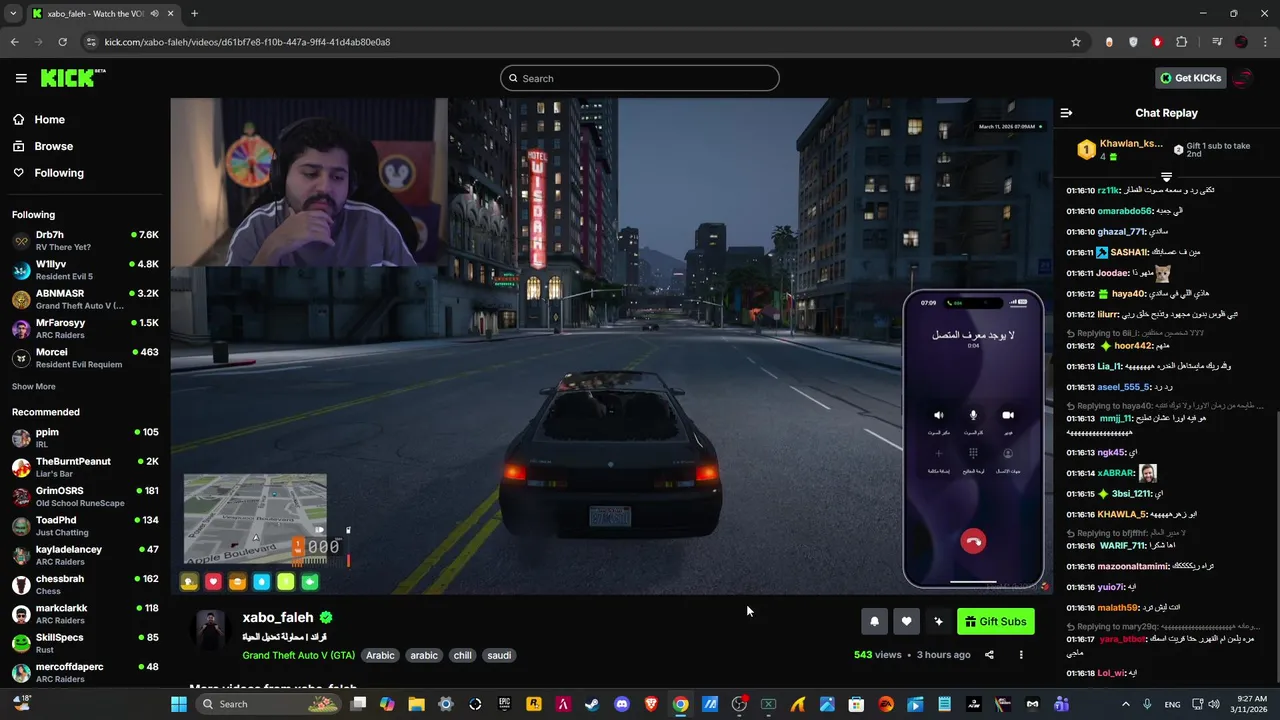This screenshot has height=720, width=1280.
Task: Enable notifications with the bell icon
Action: coord(874,621)
